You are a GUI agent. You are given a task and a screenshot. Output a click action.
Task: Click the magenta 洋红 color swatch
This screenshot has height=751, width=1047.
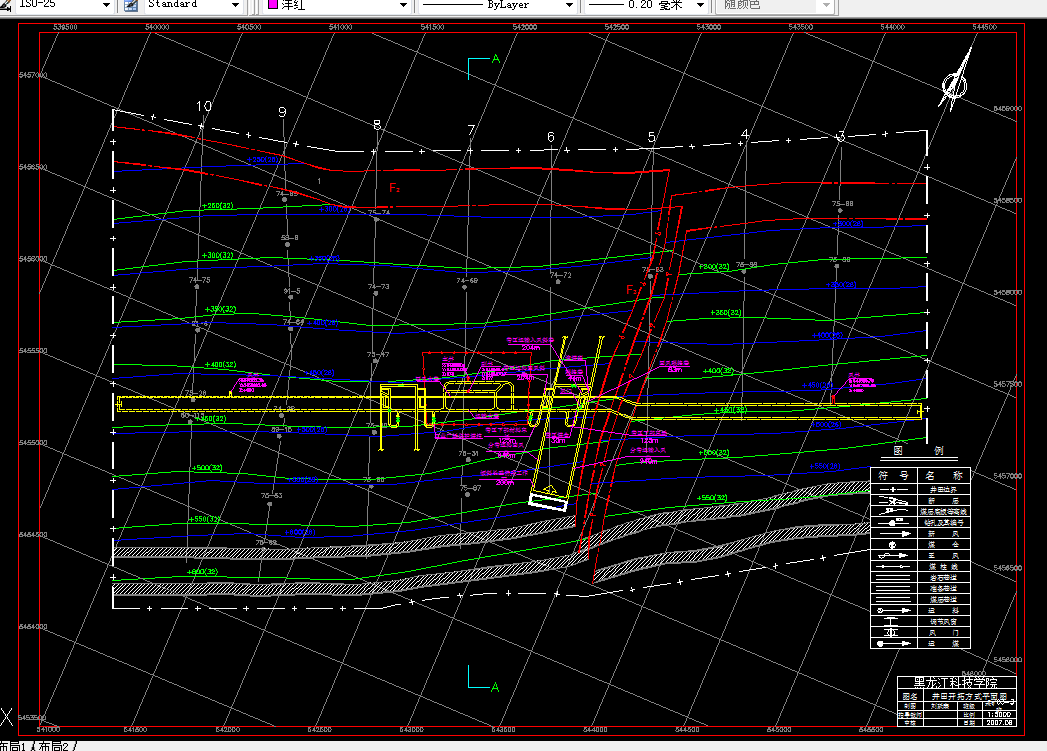(272, 5)
